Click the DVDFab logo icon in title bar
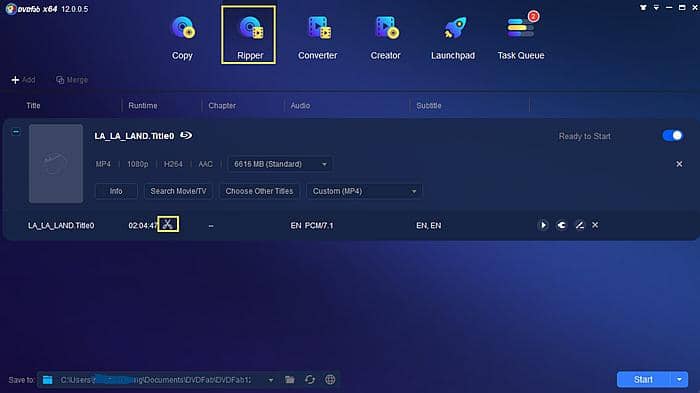Viewport: 700px width, 393px height. pos(11,9)
